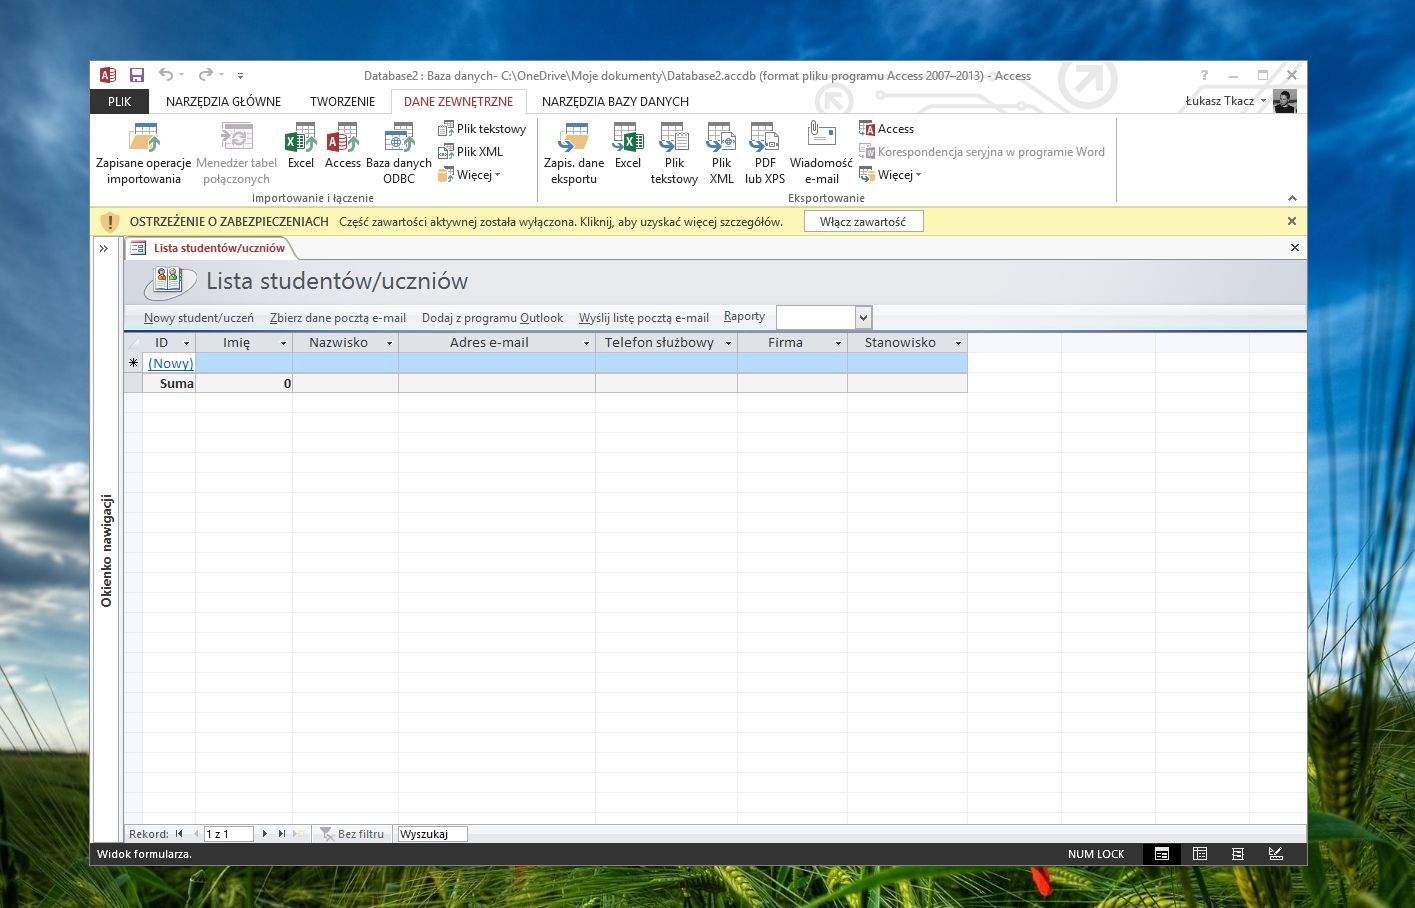Image resolution: width=1415 pixels, height=908 pixels.
Task: Open the (Nowy) record link
Action: click(171, 363)
